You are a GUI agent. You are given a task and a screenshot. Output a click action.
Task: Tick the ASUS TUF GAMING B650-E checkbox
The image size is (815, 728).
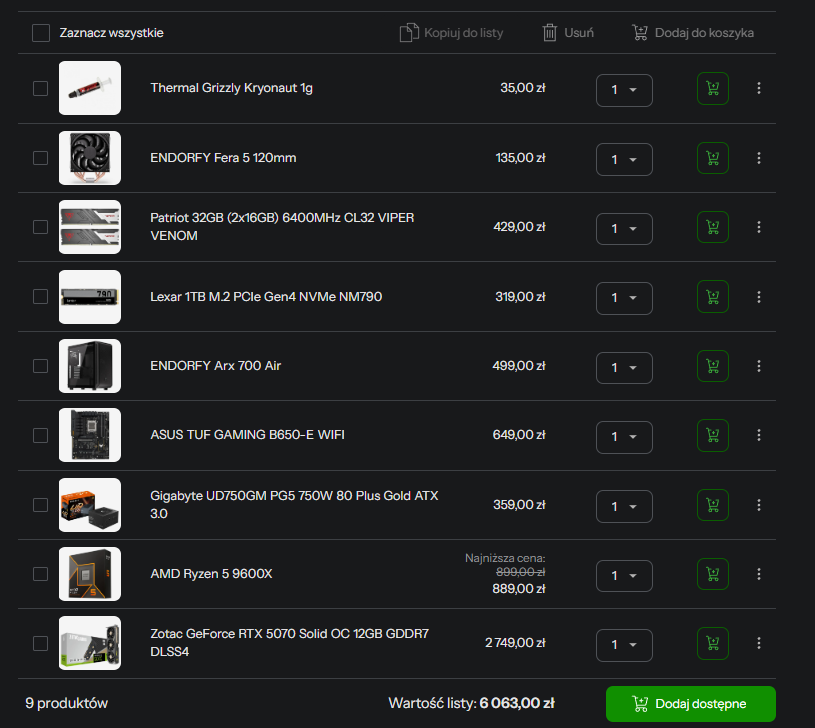pyautogui.click(x=41, y=435)
